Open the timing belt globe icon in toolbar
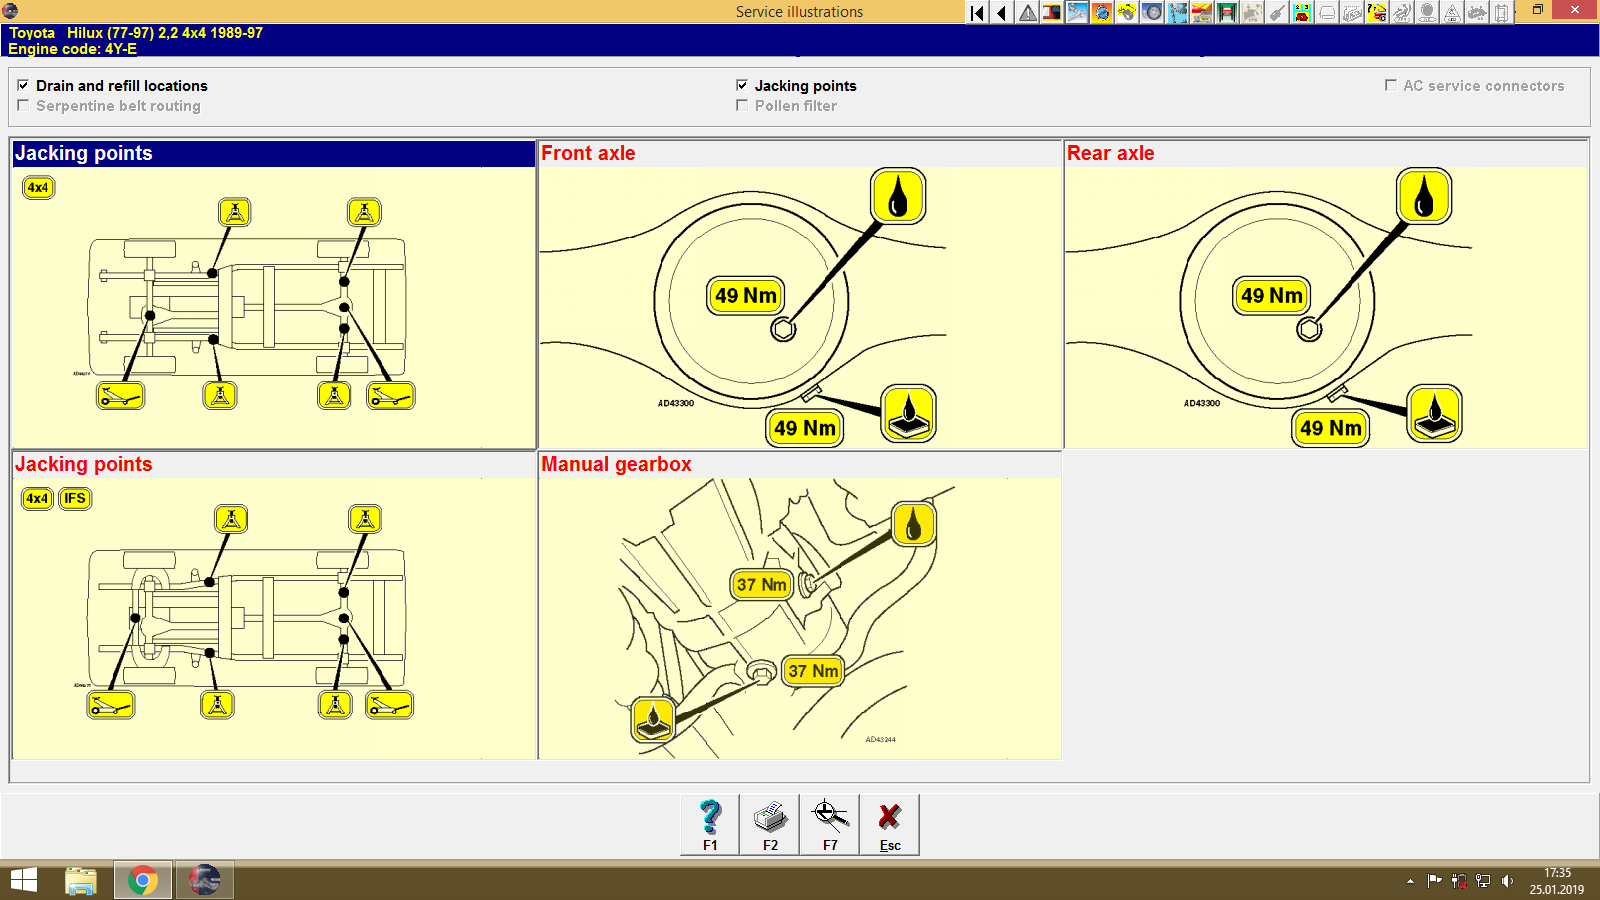Image resolution: width=1600 pixels, height=900 pixels. click(1101, 13)
